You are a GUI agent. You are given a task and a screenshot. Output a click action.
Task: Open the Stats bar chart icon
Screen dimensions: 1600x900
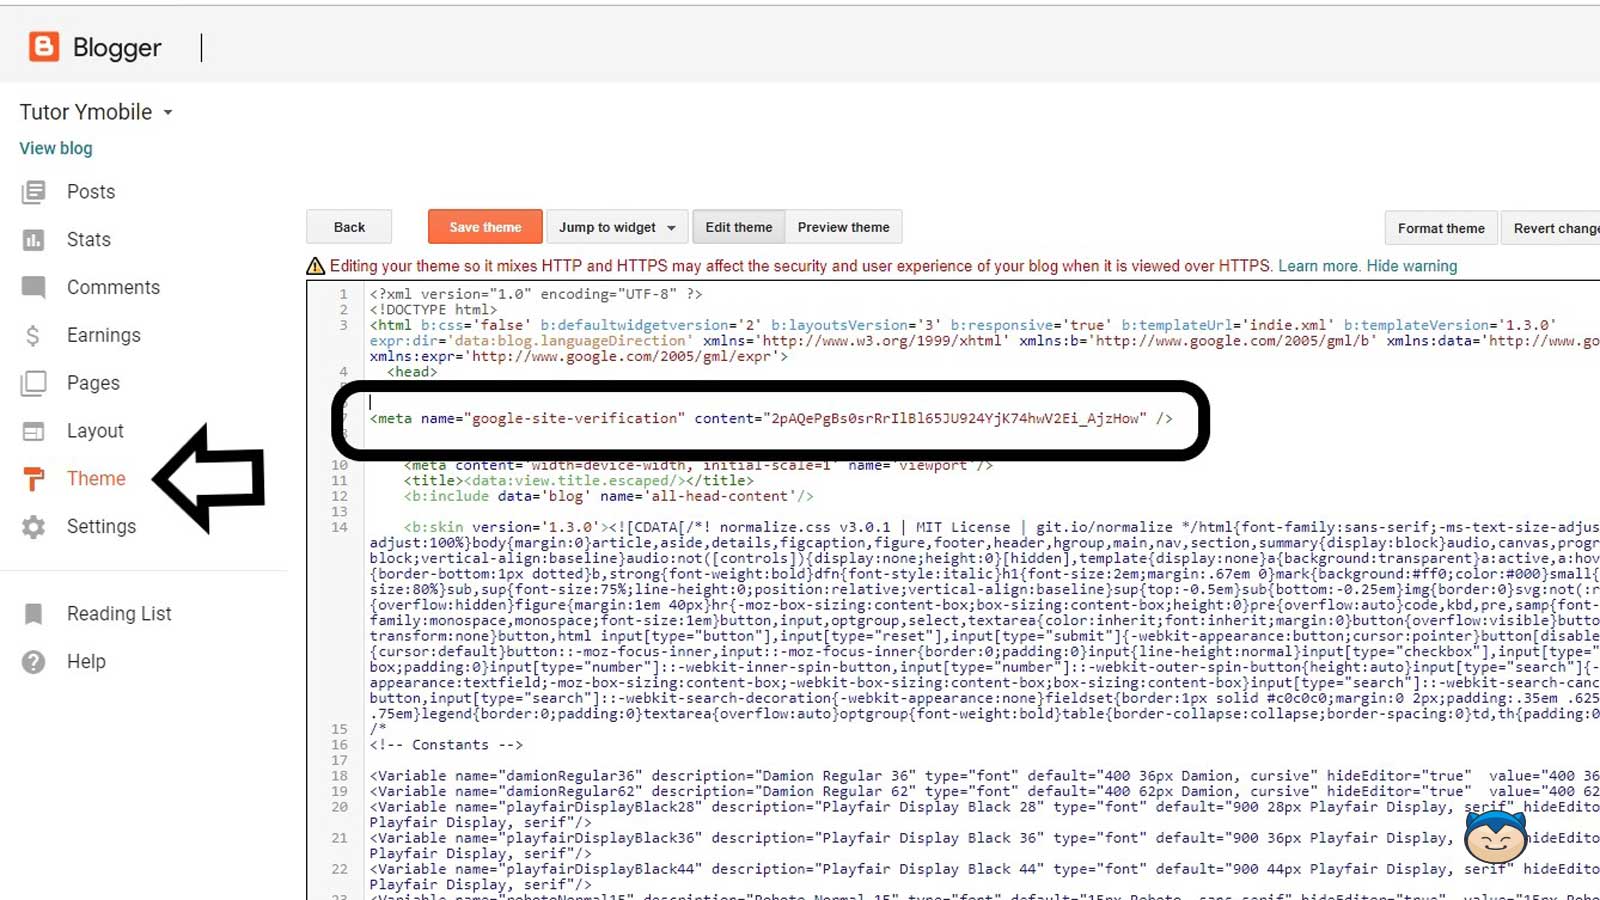click(x=33, y=240)
